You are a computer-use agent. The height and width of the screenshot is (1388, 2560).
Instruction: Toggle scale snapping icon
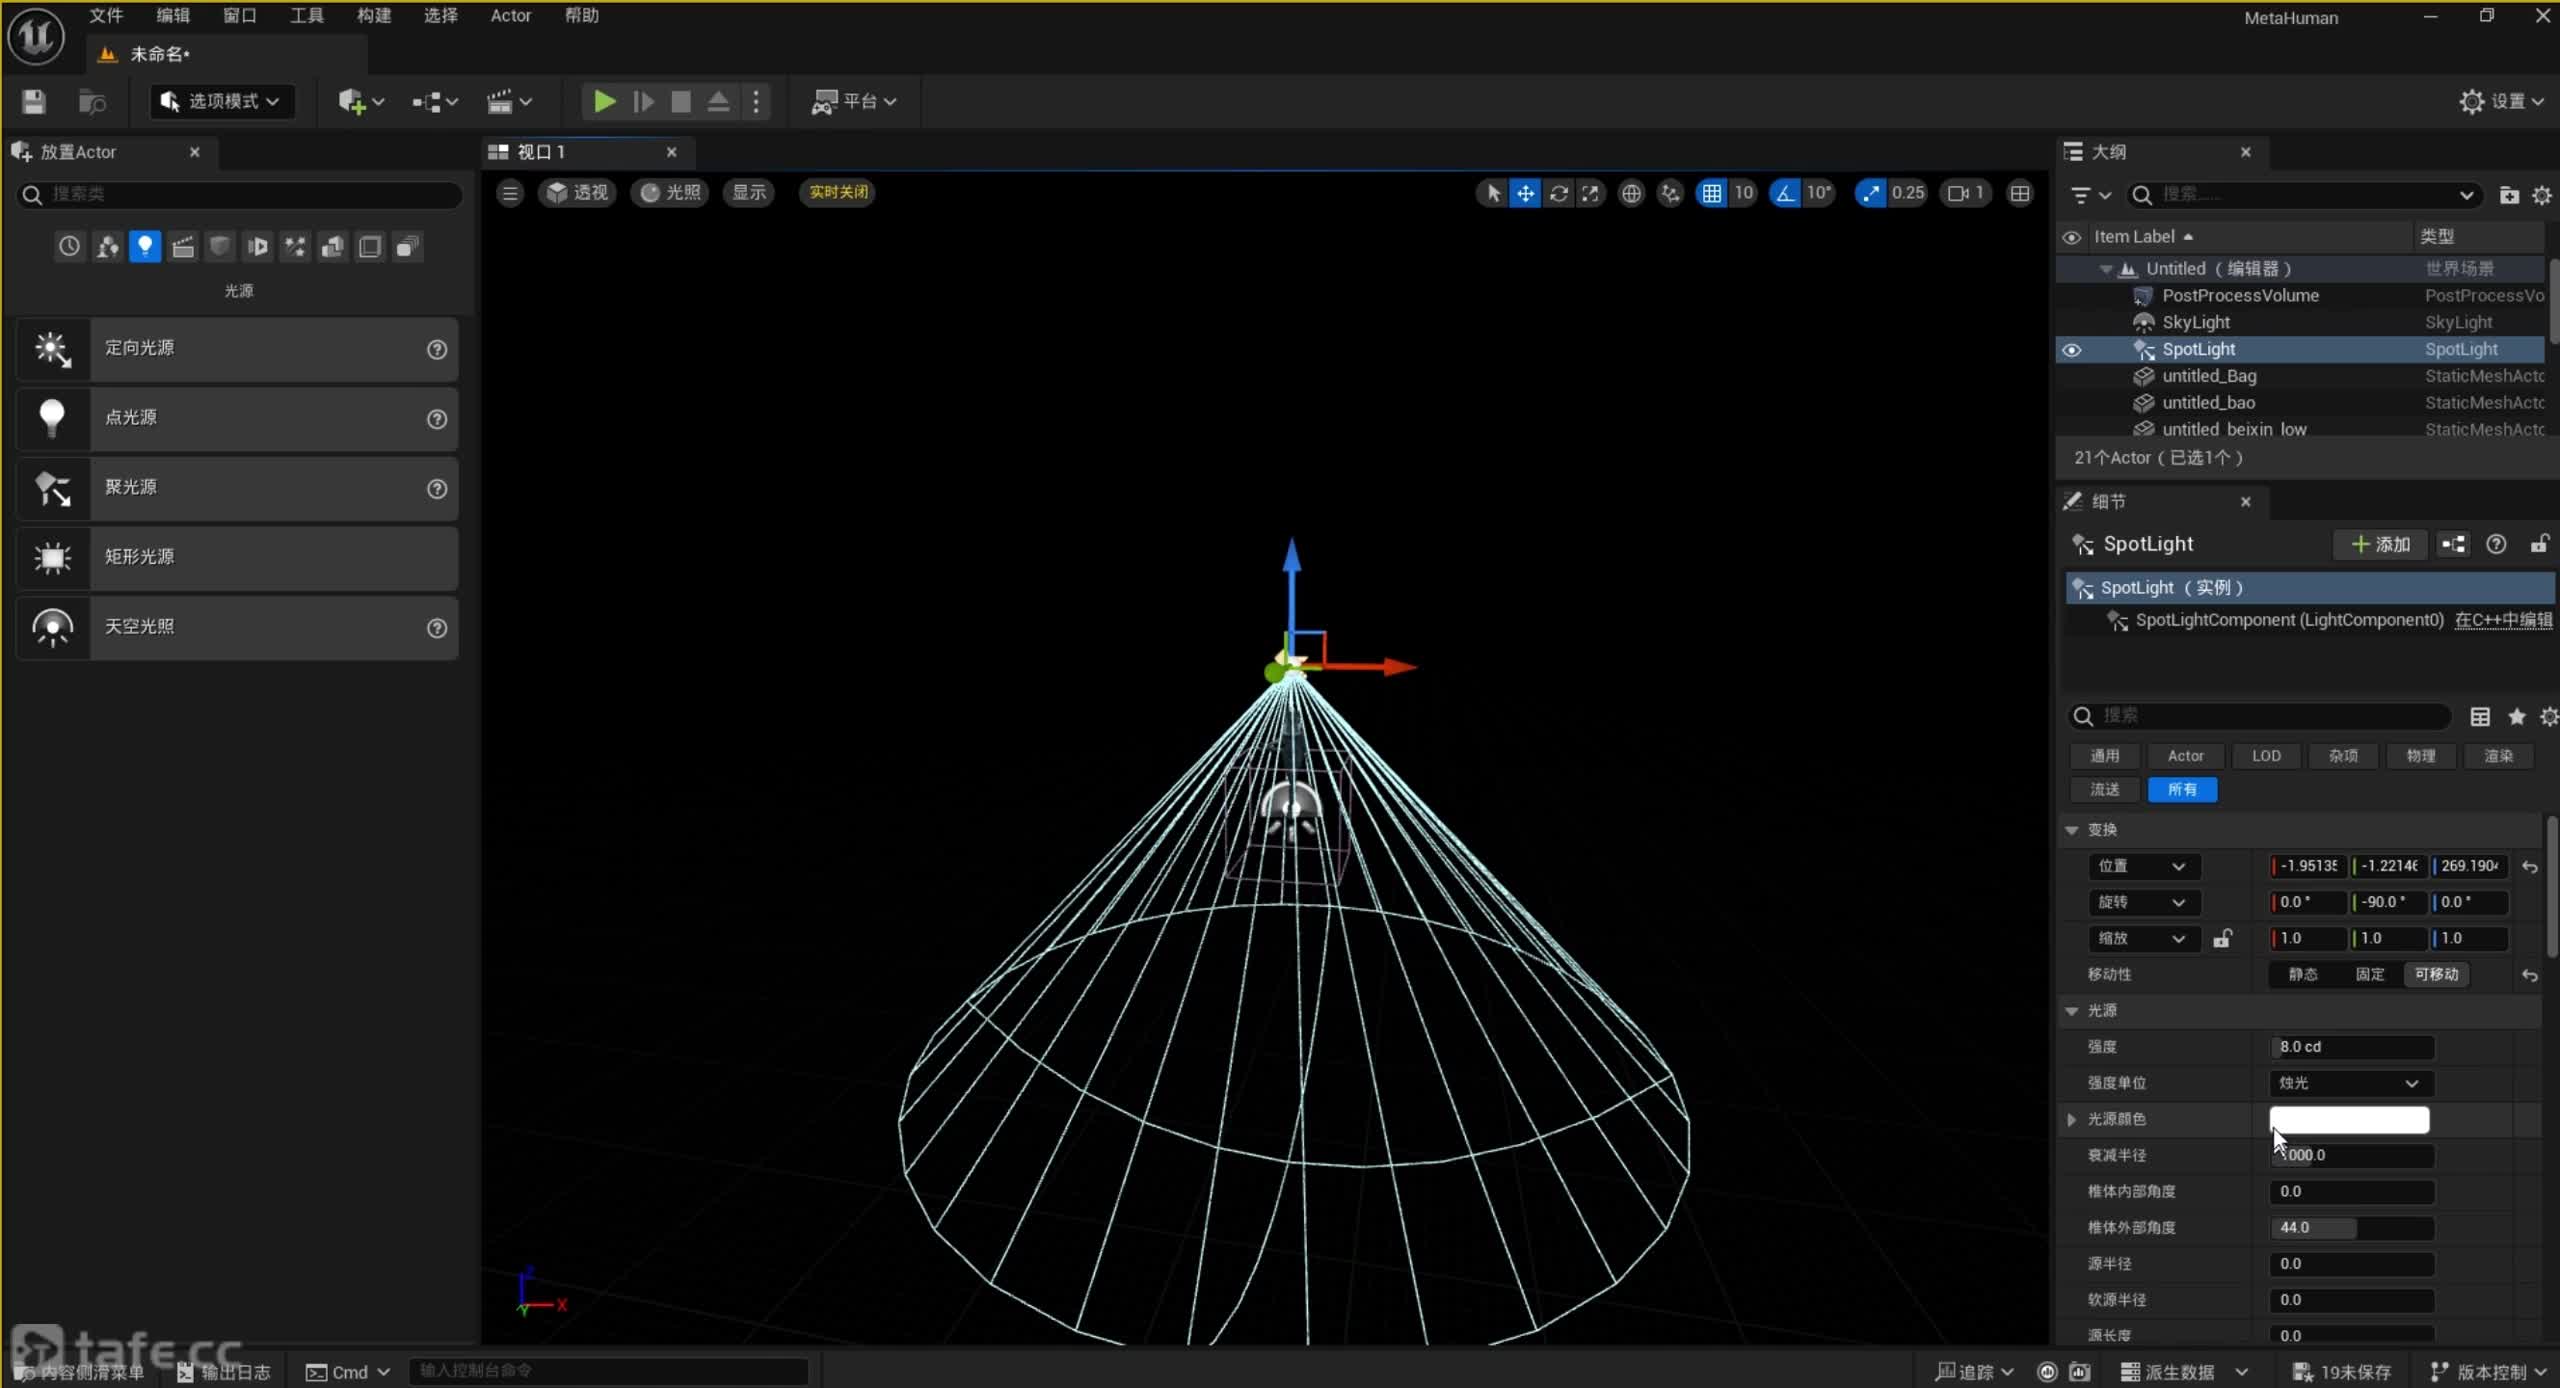click(x=1869, y=193)
